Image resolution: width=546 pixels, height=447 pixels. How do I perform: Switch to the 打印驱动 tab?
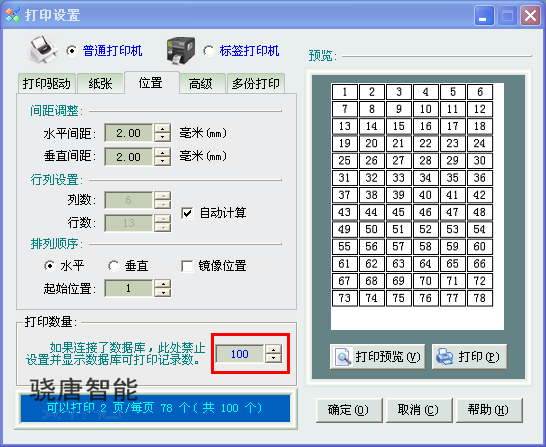46,84
